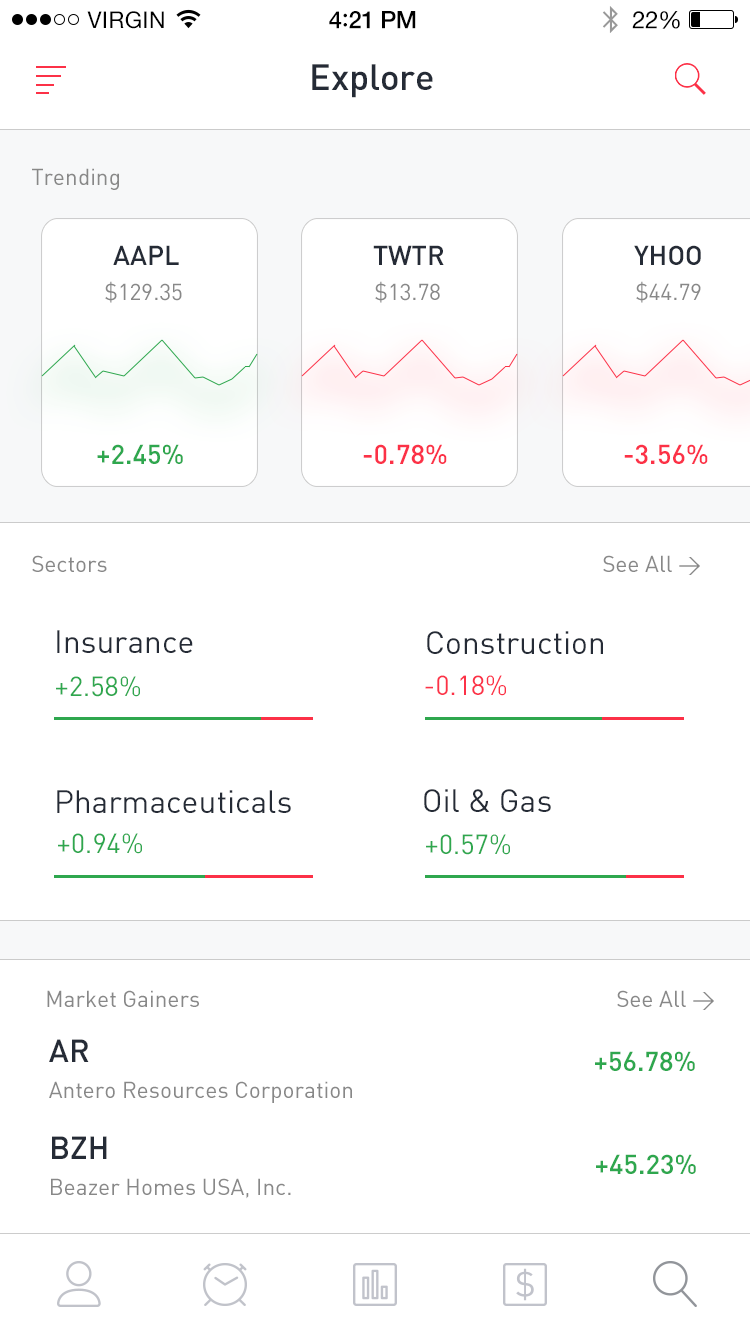The height and width of the screenshot is (1334, 750).
Task: Open the filter menu icon top left
Action: pos(50,79)
